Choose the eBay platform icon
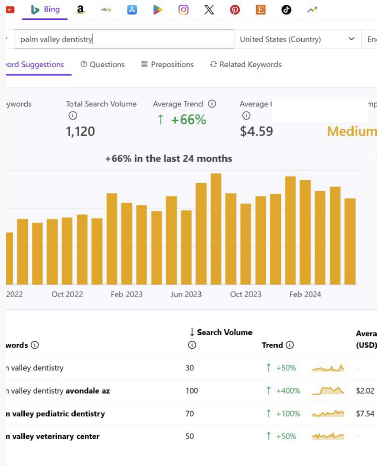Viewport: 380px width, 466px height. click(x=106, y=10)
